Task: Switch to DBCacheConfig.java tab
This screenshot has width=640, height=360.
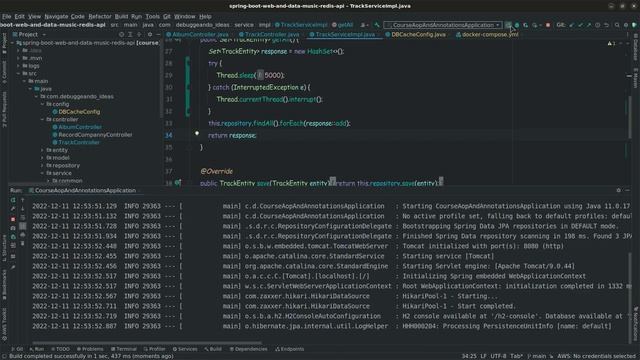Action: pos(416,35)
